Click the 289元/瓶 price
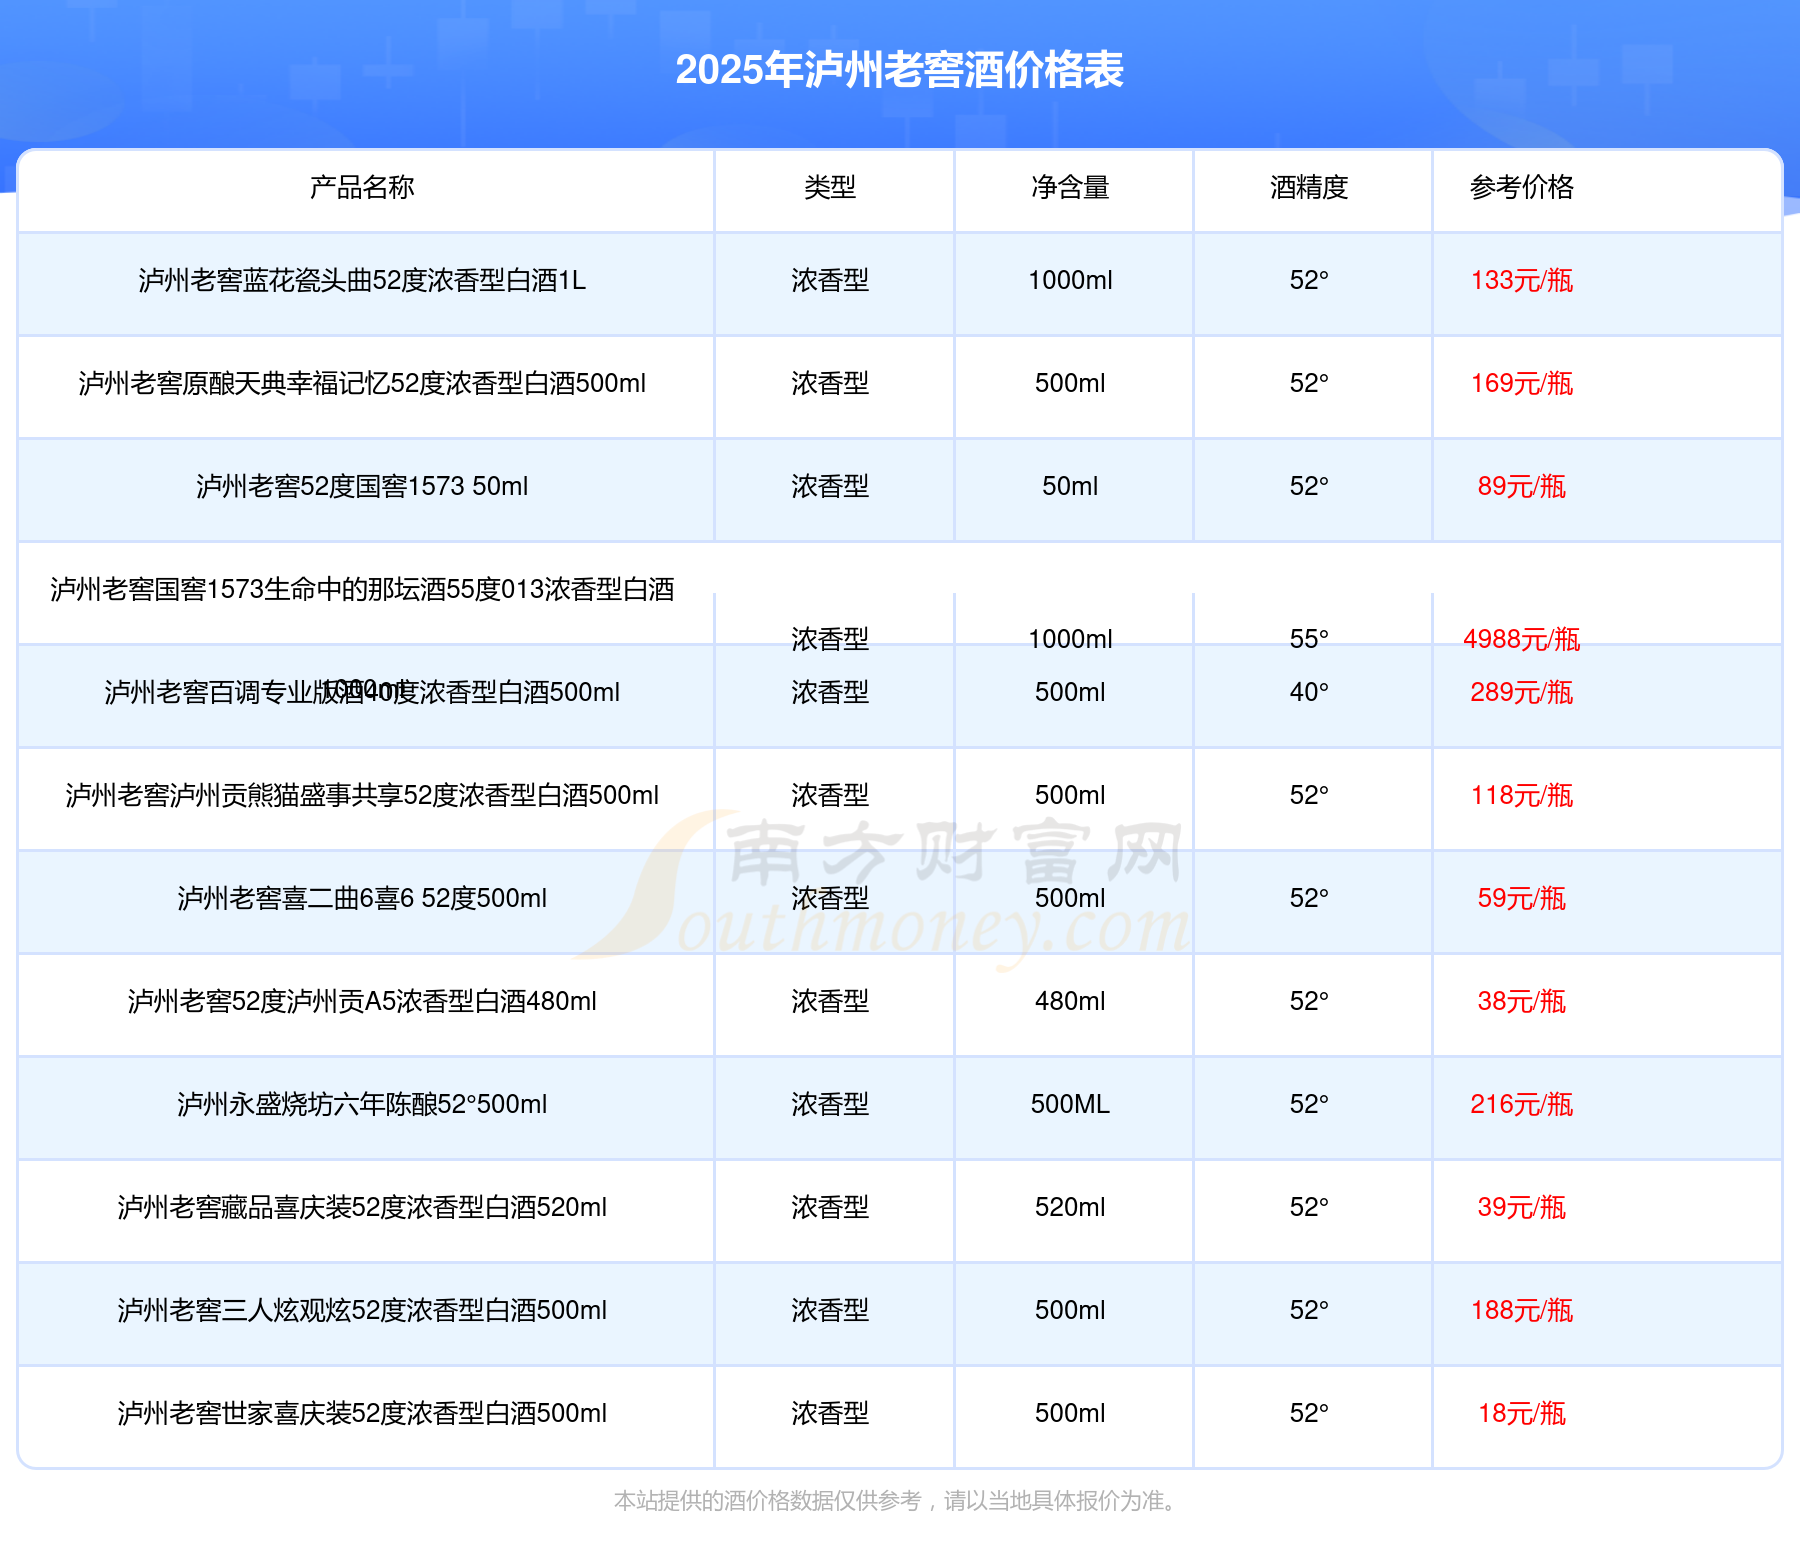Image resolution: width=1800 pixels, height=1560 pixels. click(x=1522, y=692)
